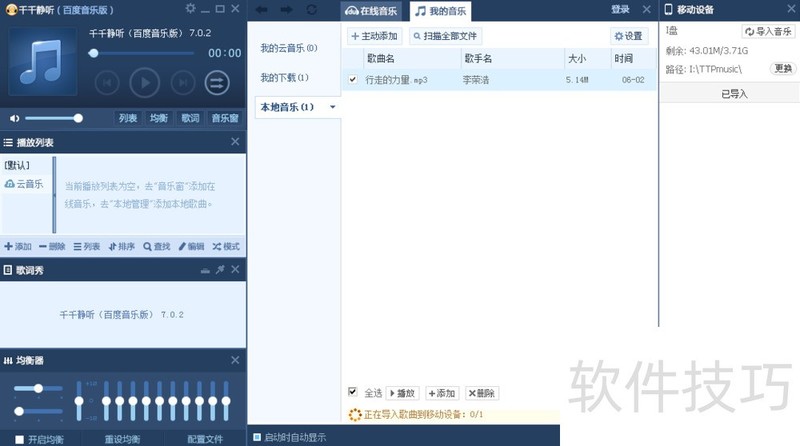Toggle the 均衡 equalizer panel

click(x=159, y=118)
